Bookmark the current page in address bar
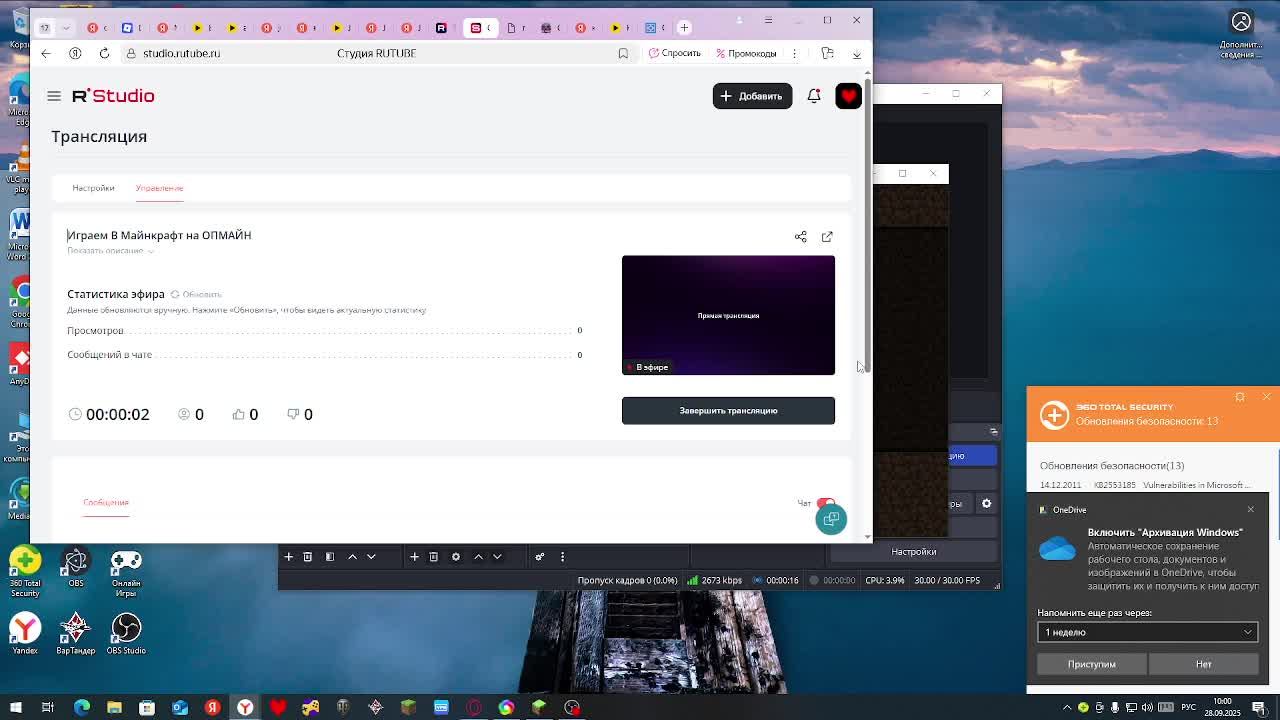 click(x=623, y=53)
